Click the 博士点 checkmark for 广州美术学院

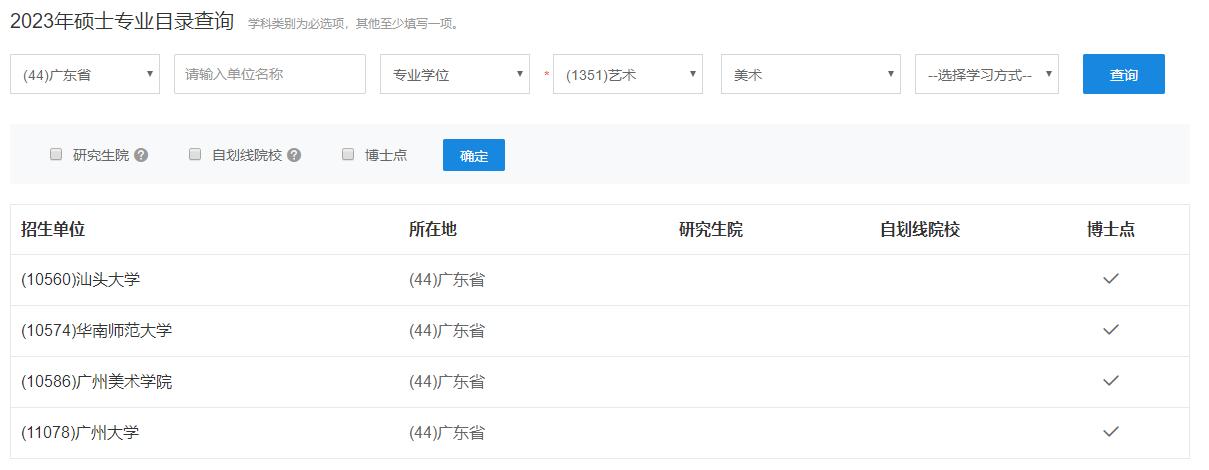[x=1110, y=381]
